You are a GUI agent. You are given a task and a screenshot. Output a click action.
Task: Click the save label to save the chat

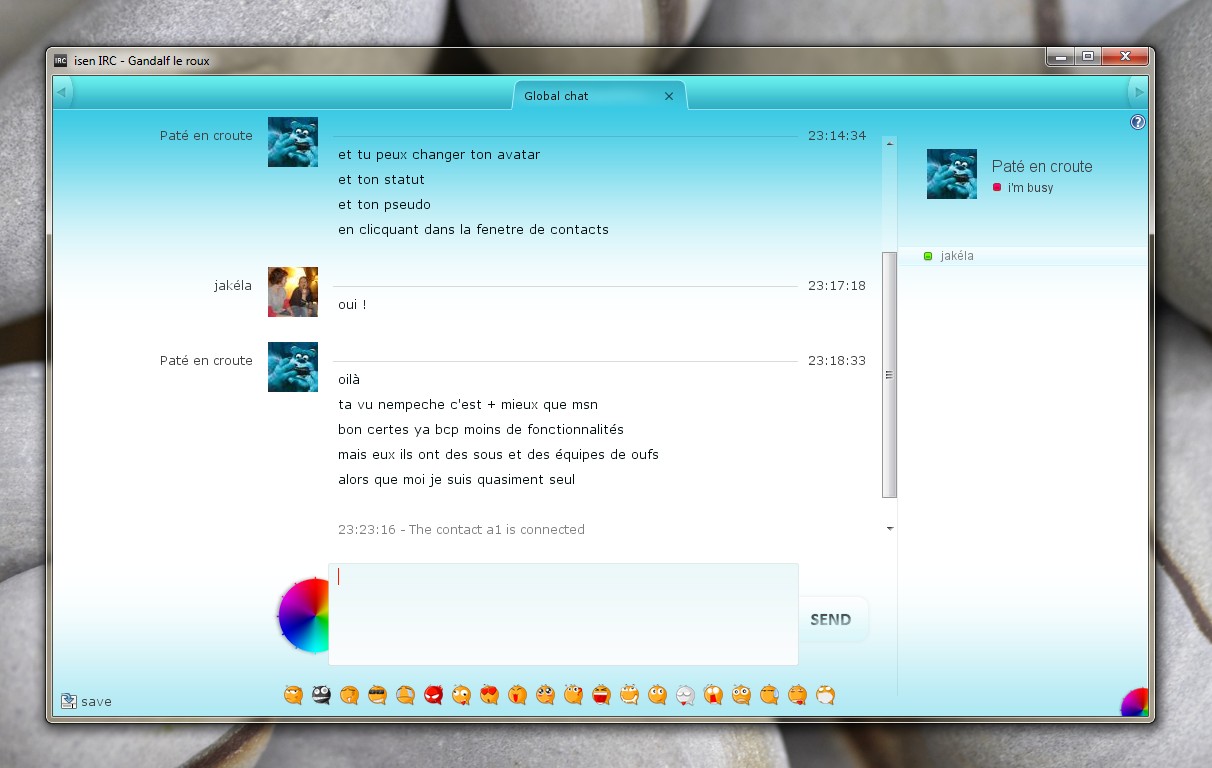pyautogui.click(x=96, y=702)
